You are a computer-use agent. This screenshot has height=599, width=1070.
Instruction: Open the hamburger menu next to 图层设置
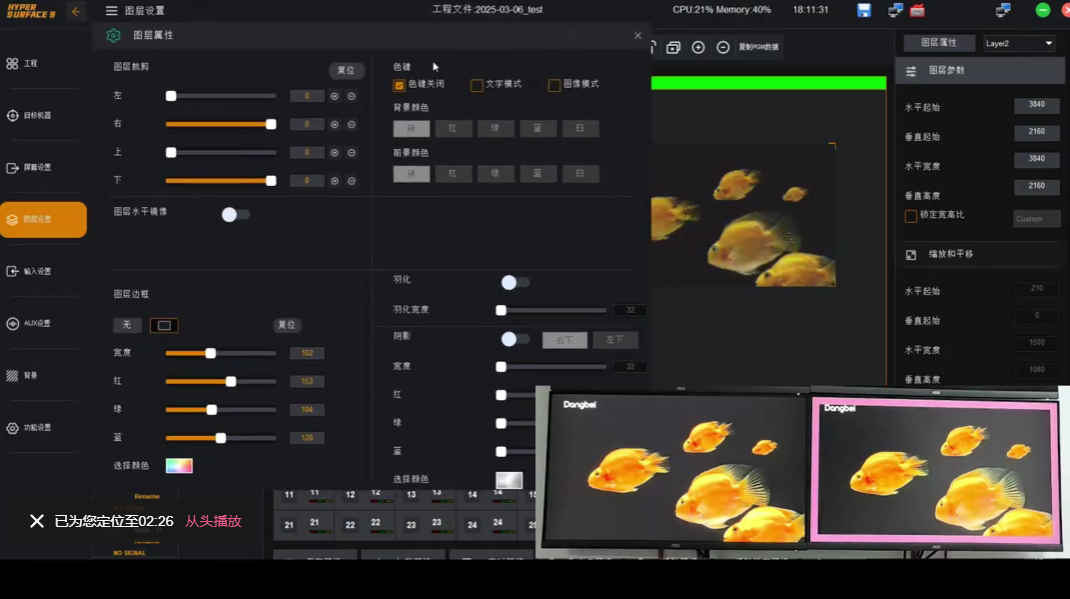point(111,11)
